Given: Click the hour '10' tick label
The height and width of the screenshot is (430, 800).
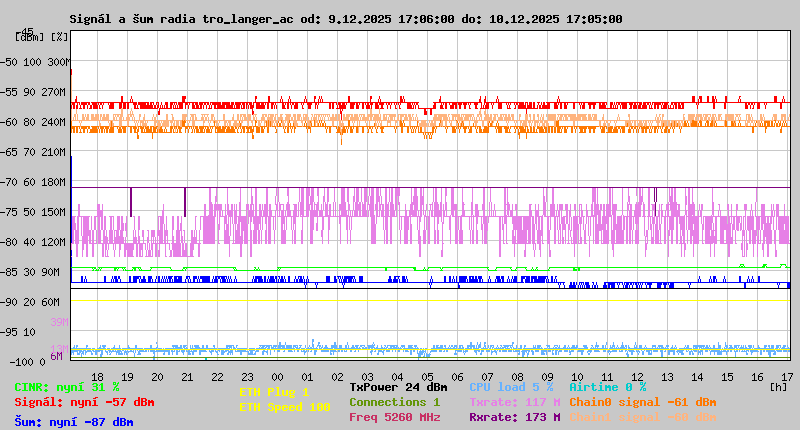Looking at the screenshot, I should [x=578, y=377].
